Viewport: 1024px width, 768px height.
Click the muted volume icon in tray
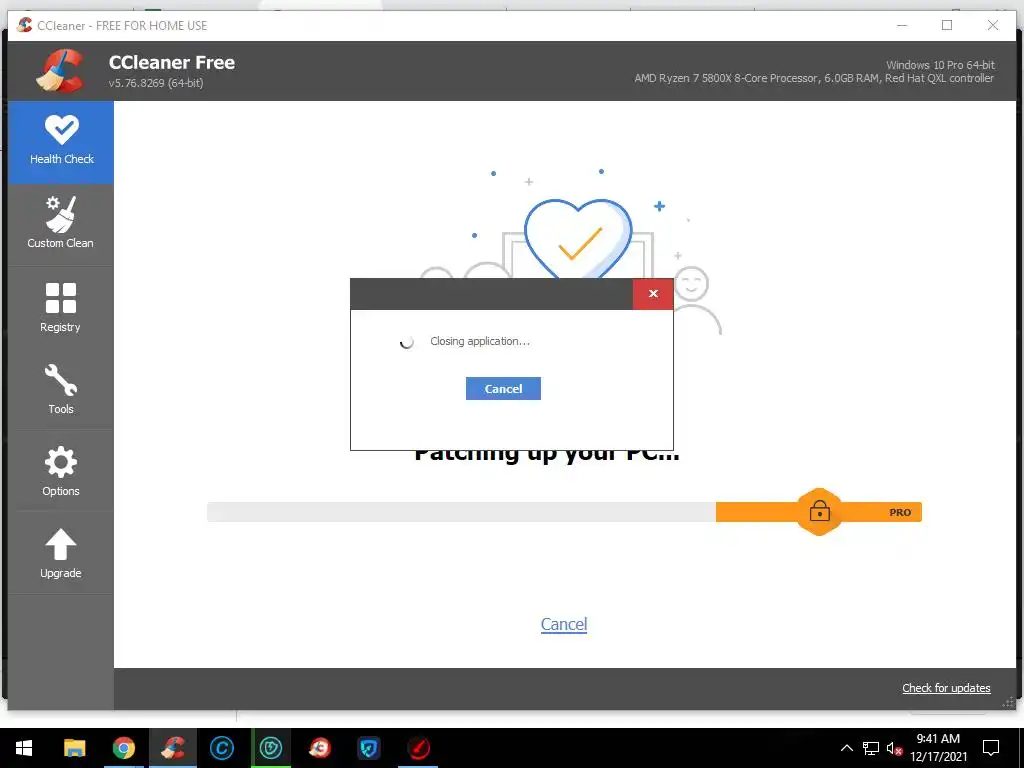point(894,748)
